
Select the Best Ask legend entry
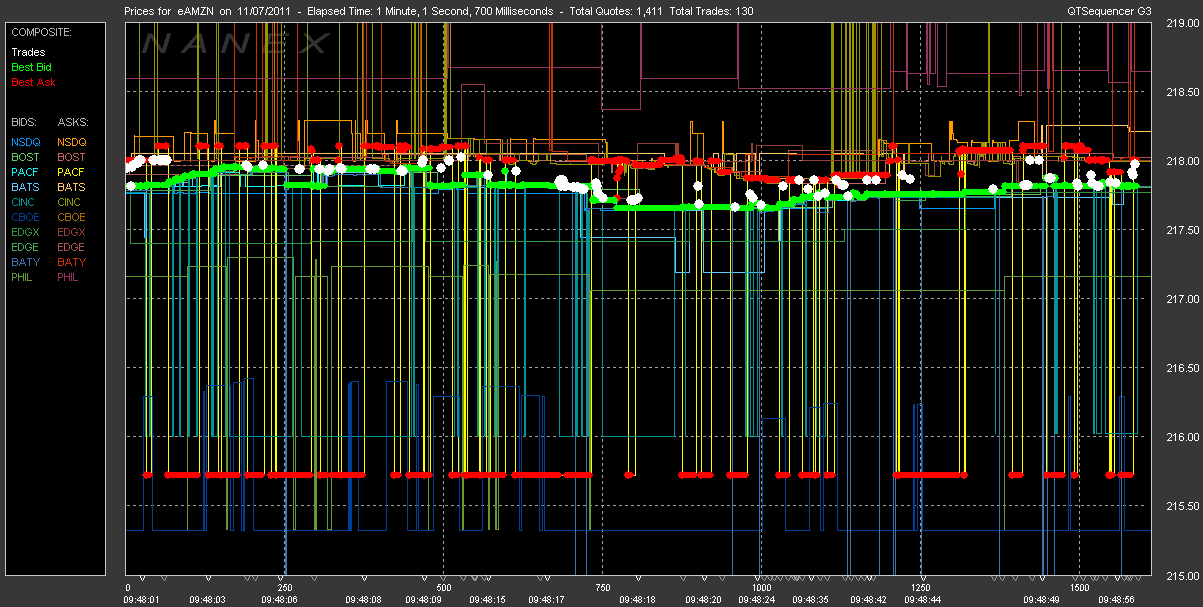tap(31, 82)
